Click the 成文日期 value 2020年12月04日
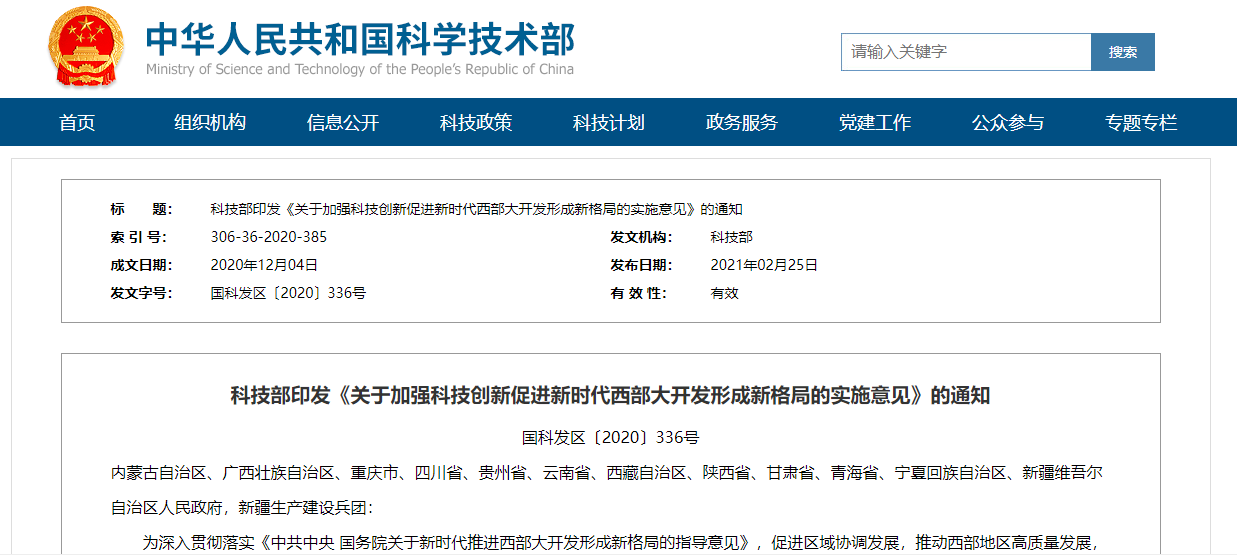Screen dimensions: 1237x556 [x=264, y=266]
